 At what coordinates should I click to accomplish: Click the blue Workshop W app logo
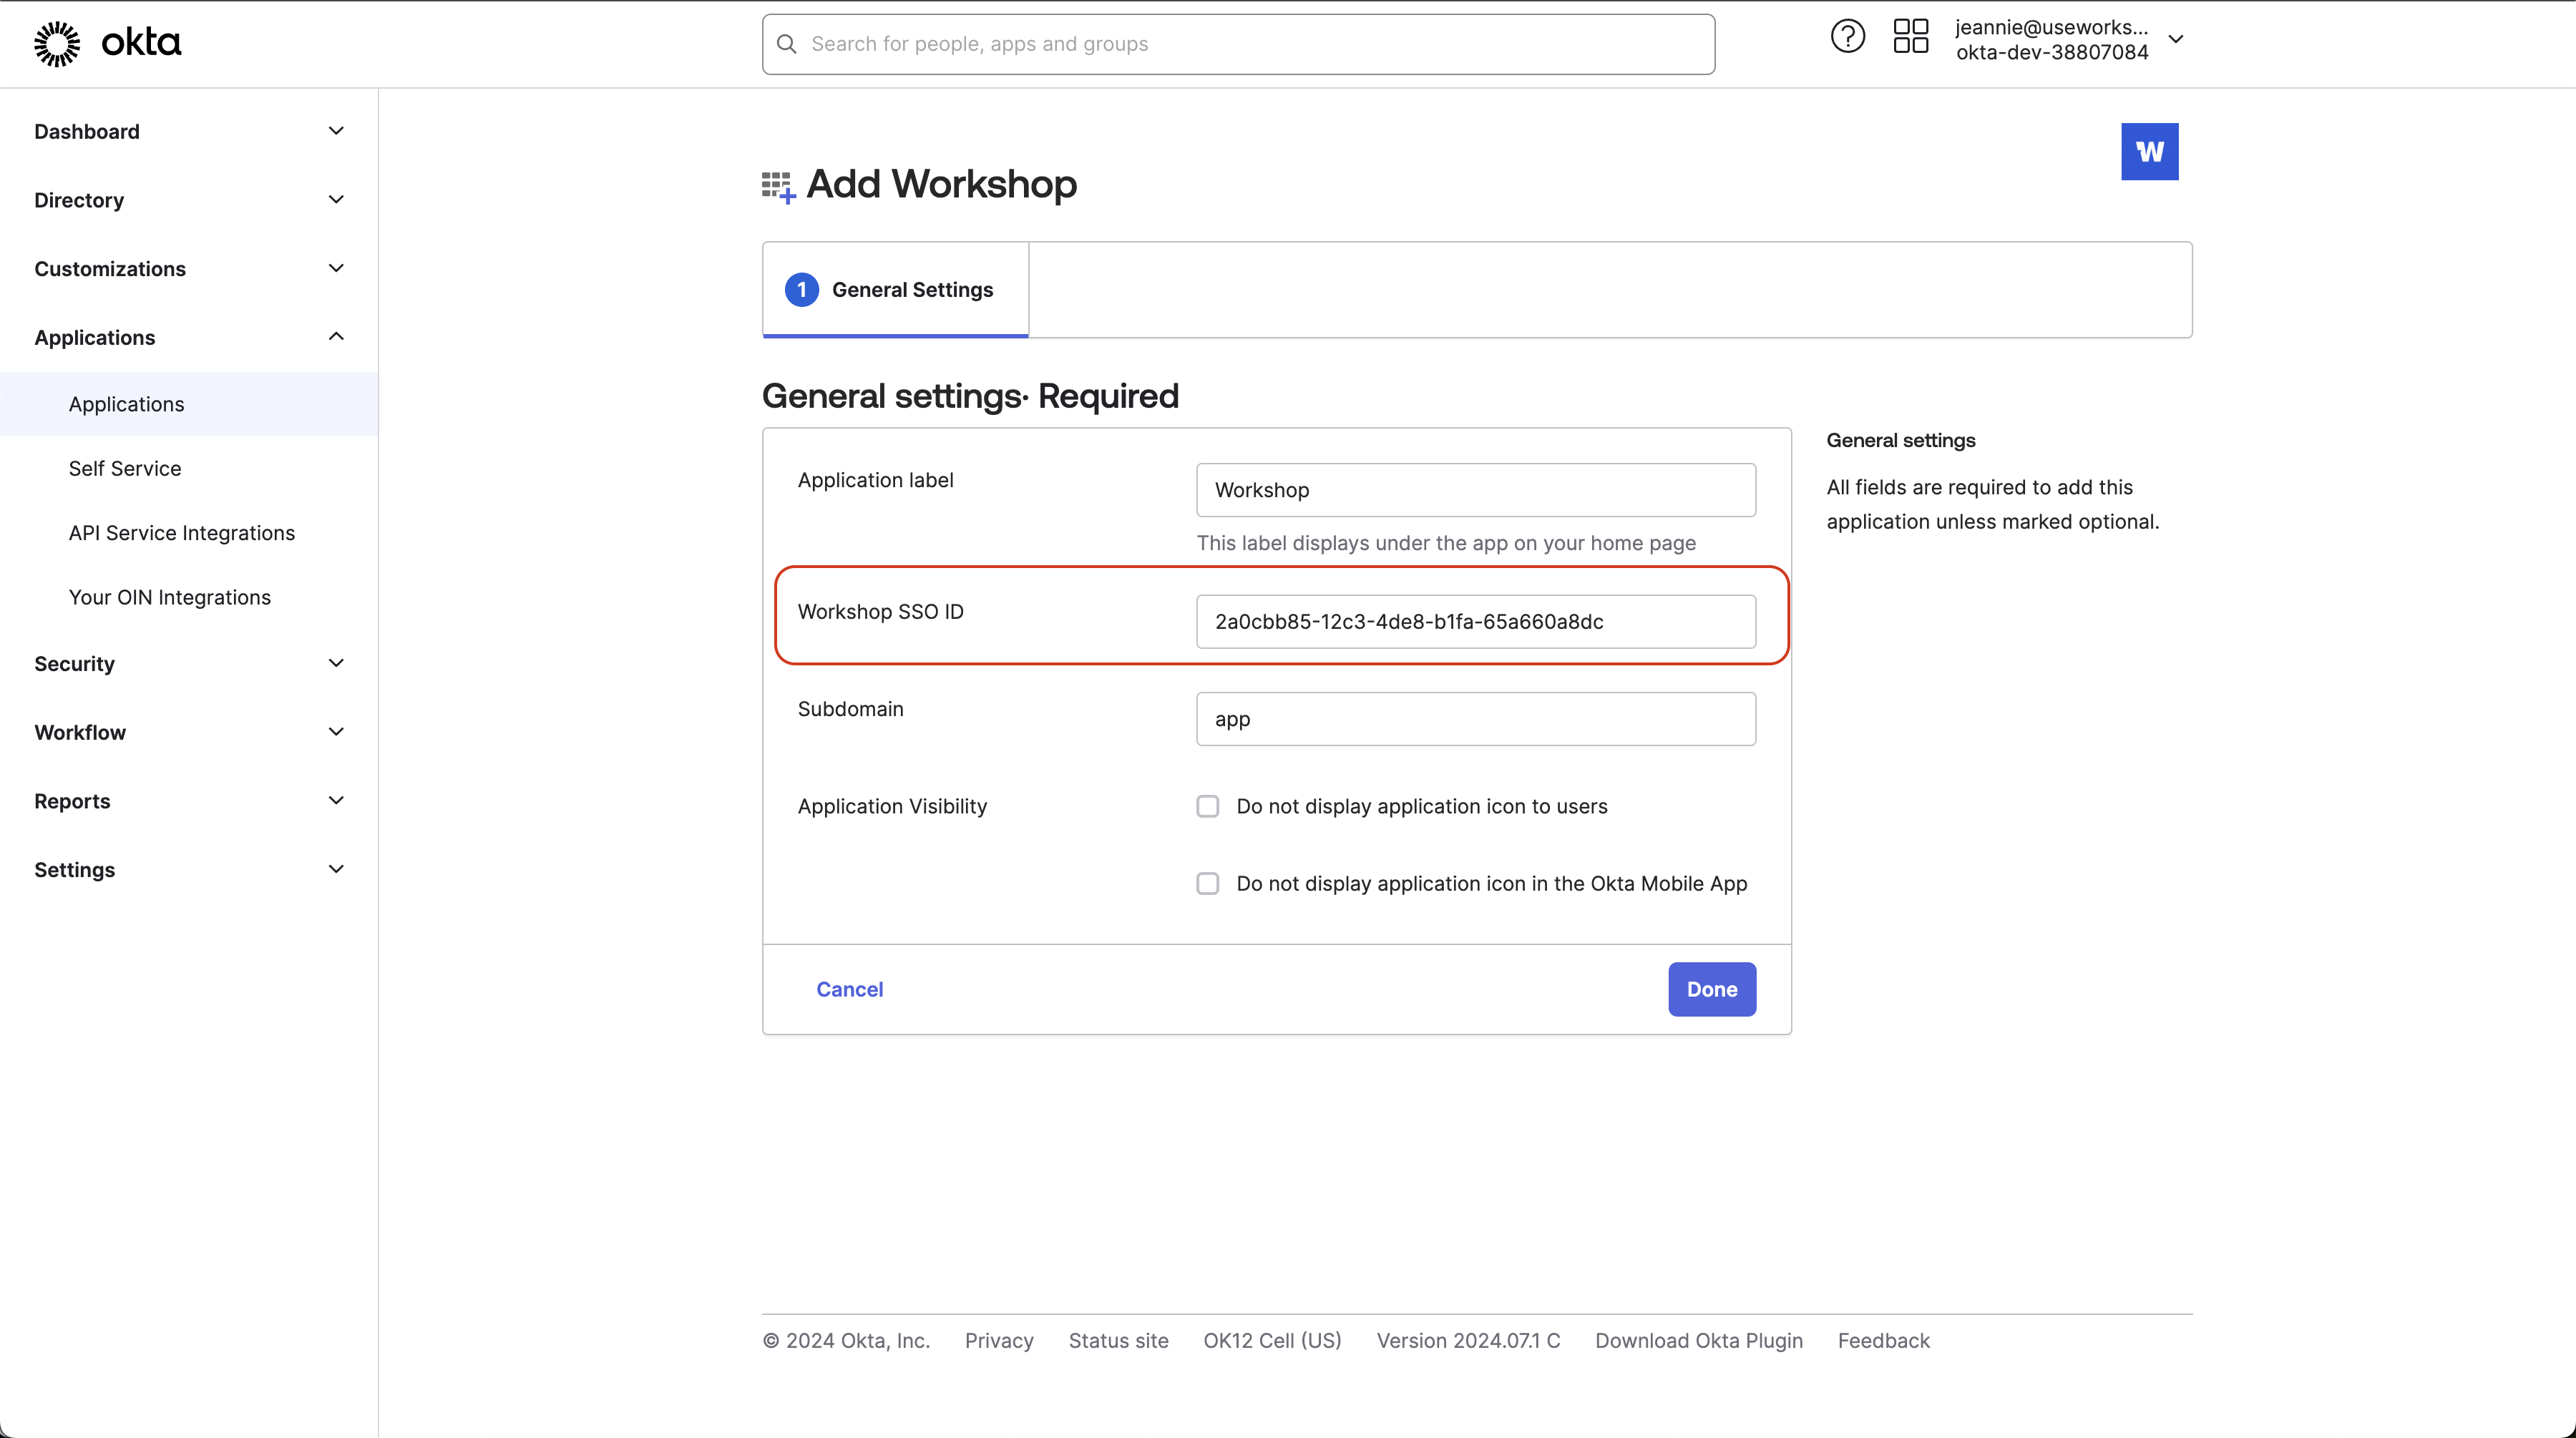pos(2149,152)
